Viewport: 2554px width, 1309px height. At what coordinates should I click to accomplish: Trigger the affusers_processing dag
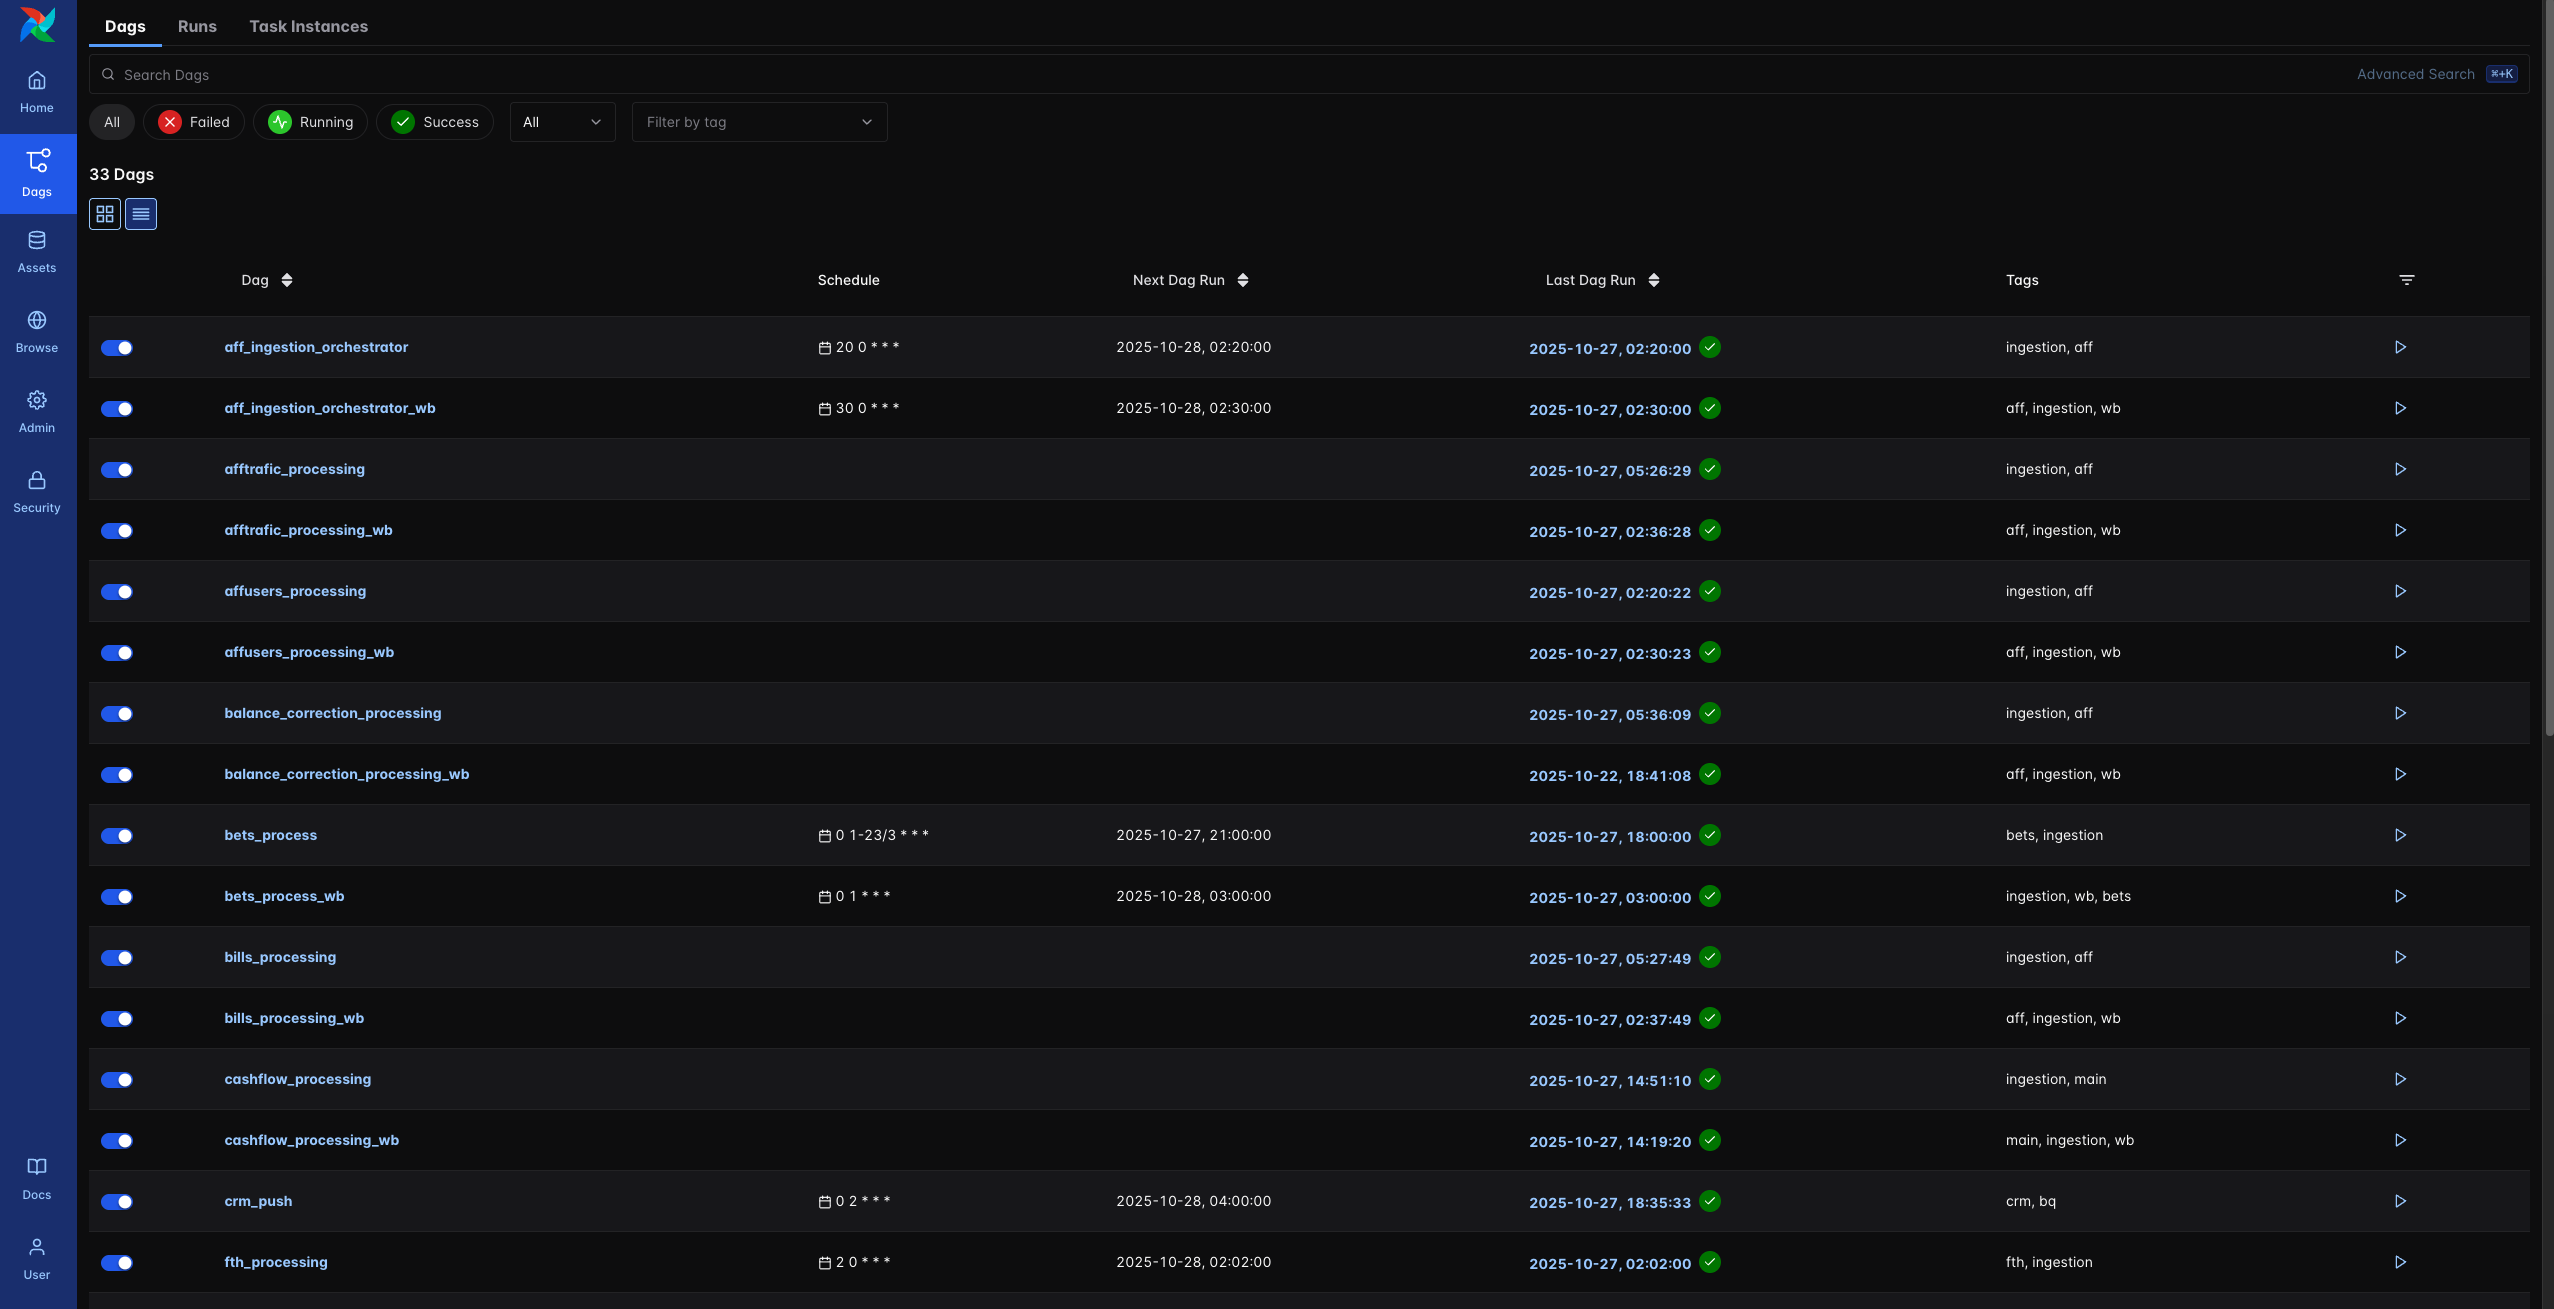coord(2400,591)
